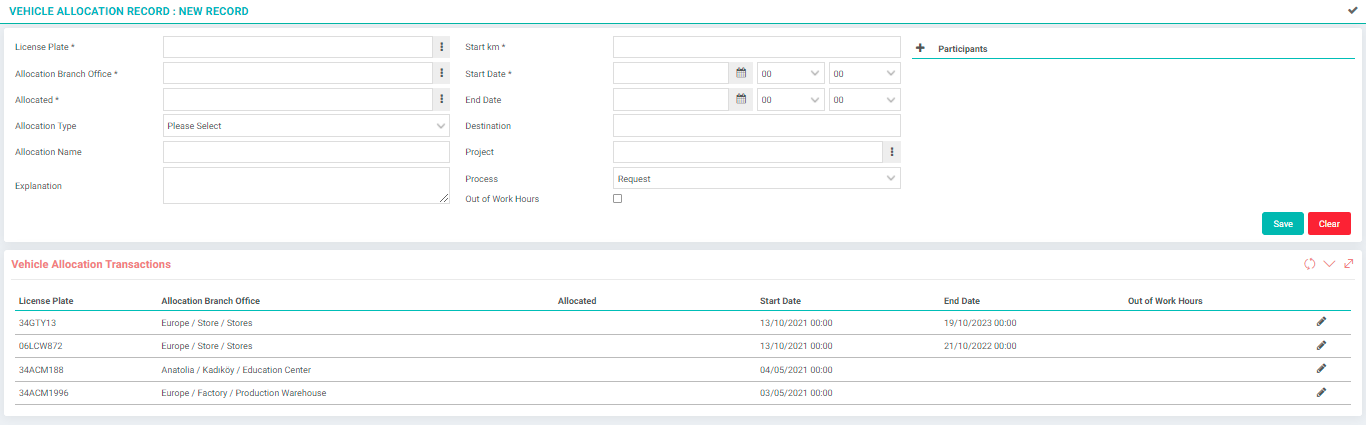The height and width of the screenshot is (425, 1366).
Task: Edit record 06LCW872 with pencil icon
Action: 1321,345
